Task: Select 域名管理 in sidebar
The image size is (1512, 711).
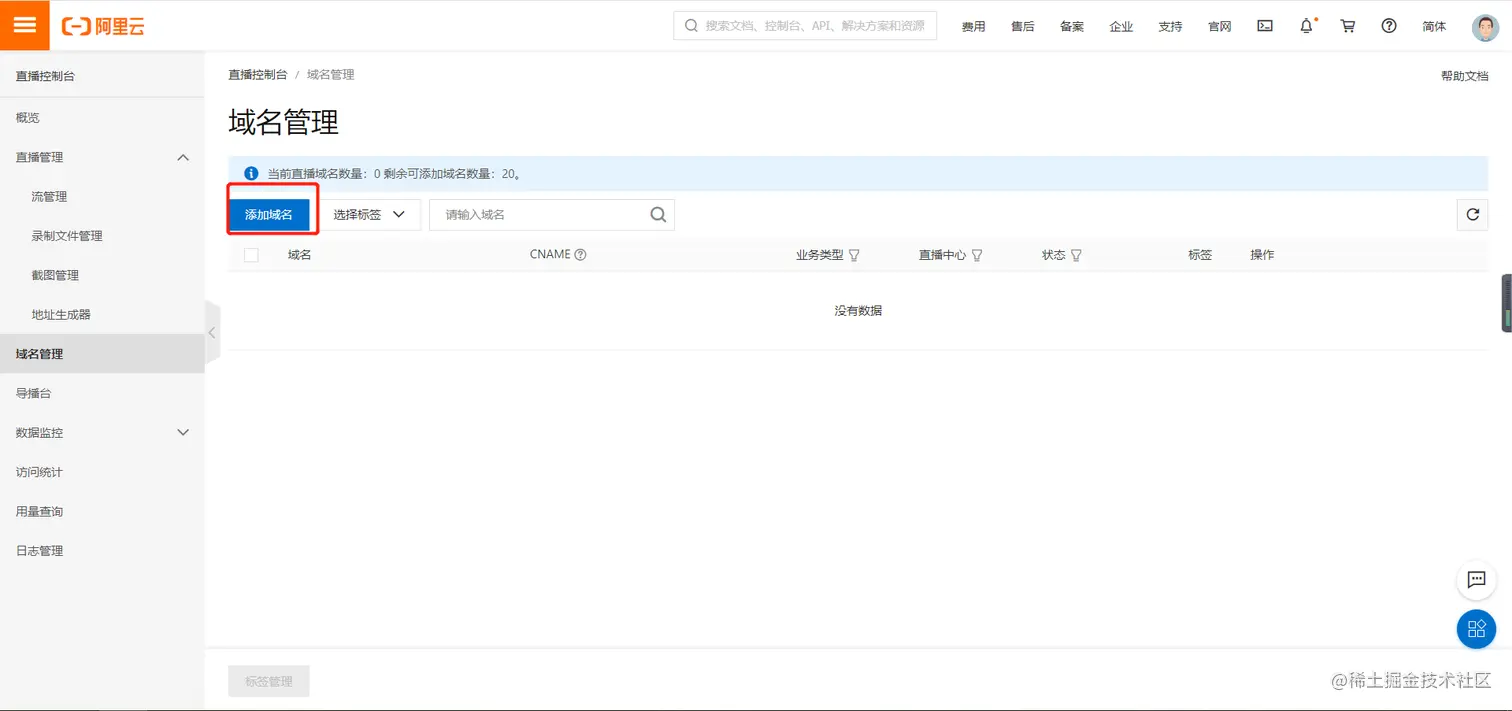Action: (102, 354)
